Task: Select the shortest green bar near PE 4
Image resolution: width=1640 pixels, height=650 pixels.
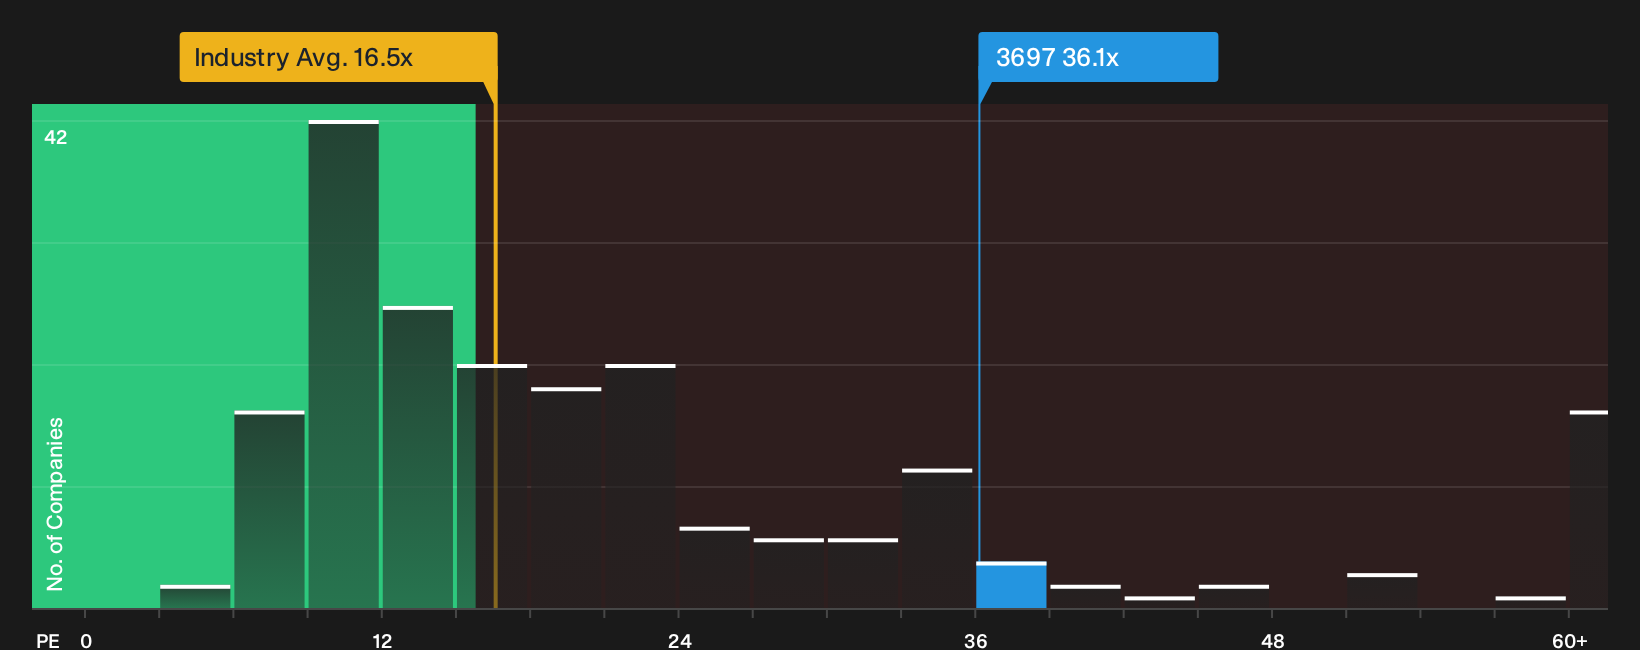Action: [x=195, y=597]
